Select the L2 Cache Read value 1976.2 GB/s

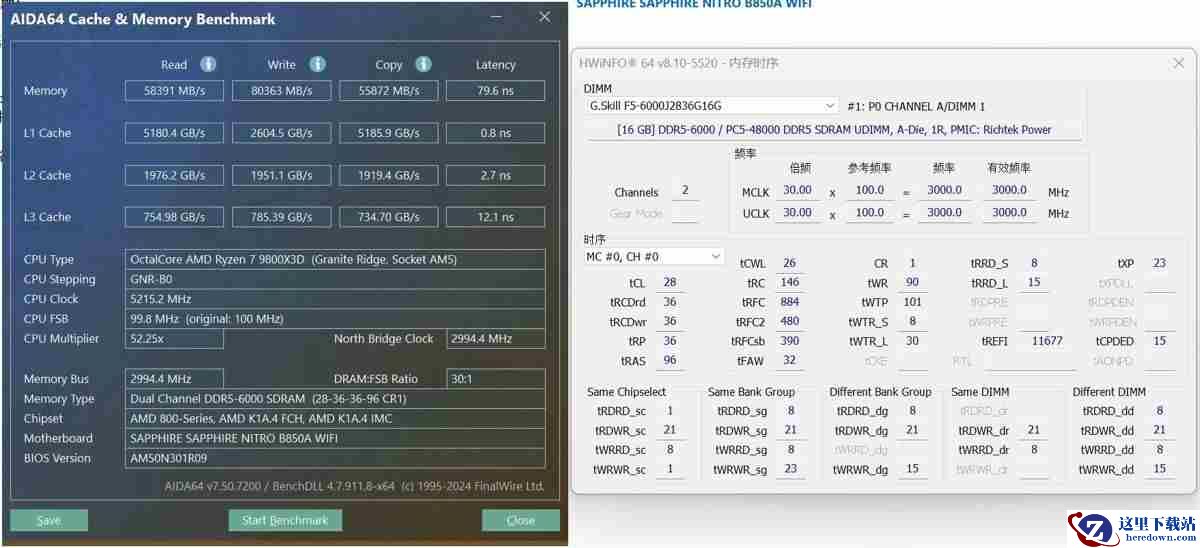[x=174, y=175]
